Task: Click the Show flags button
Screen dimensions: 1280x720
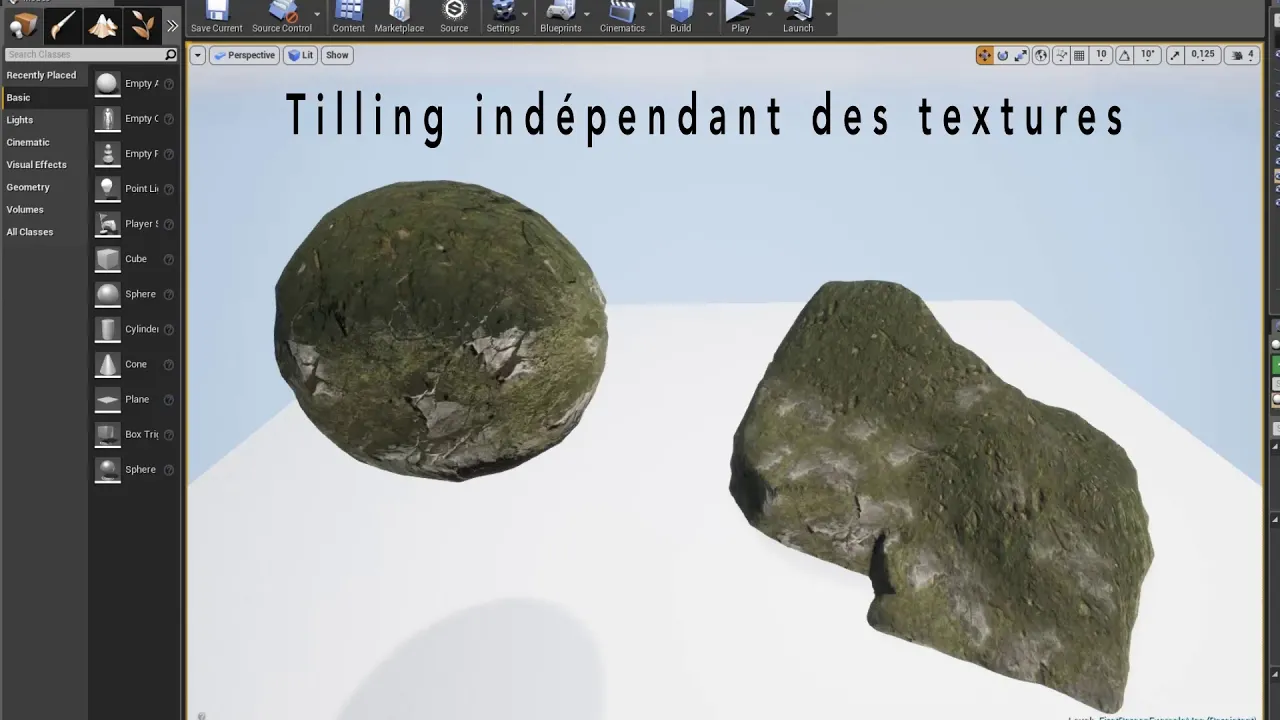Action: [337, 55]
